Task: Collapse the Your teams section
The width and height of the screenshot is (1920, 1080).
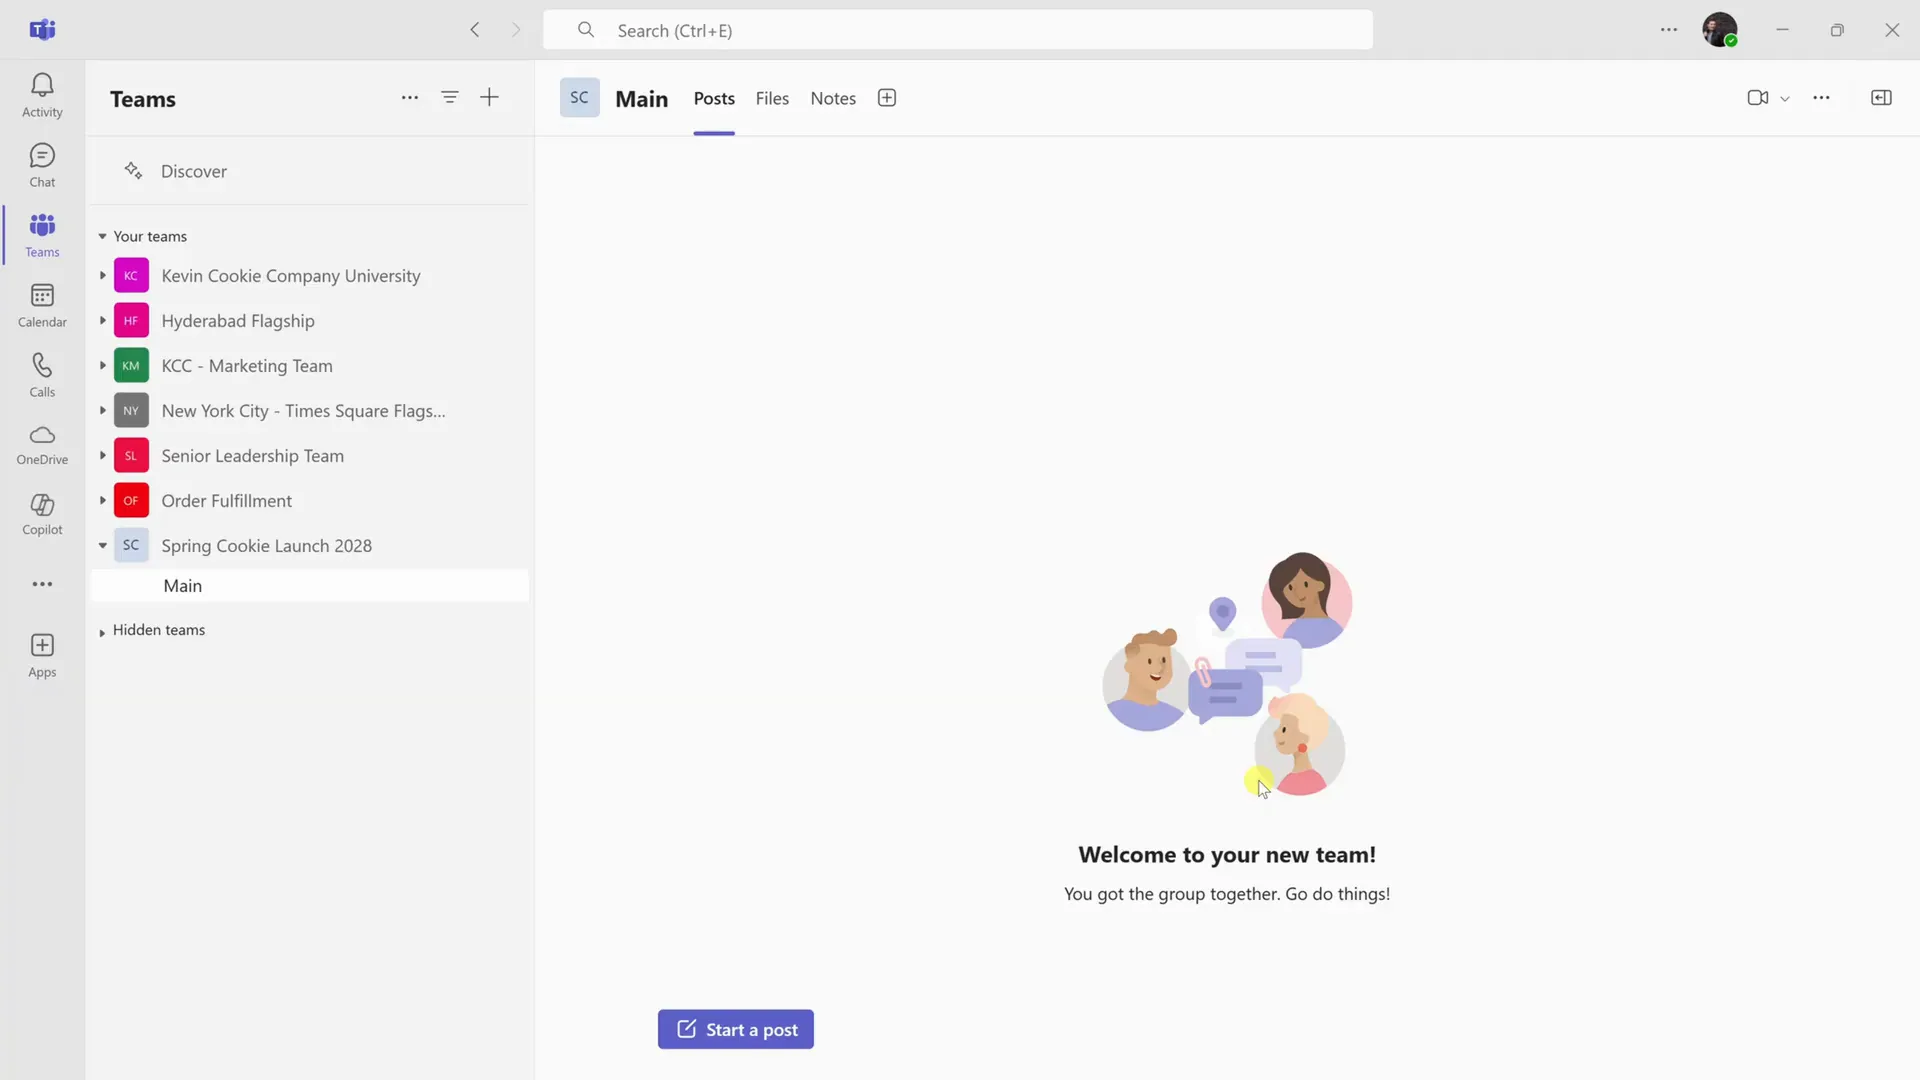Action: pyautogui.click(x=102, y=237)
